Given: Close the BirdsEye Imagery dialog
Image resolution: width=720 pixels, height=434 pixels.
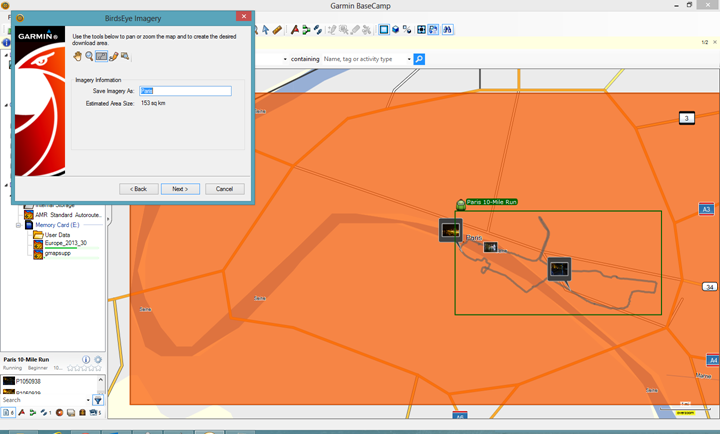Looking at the screenshot, I should point(244,17).
